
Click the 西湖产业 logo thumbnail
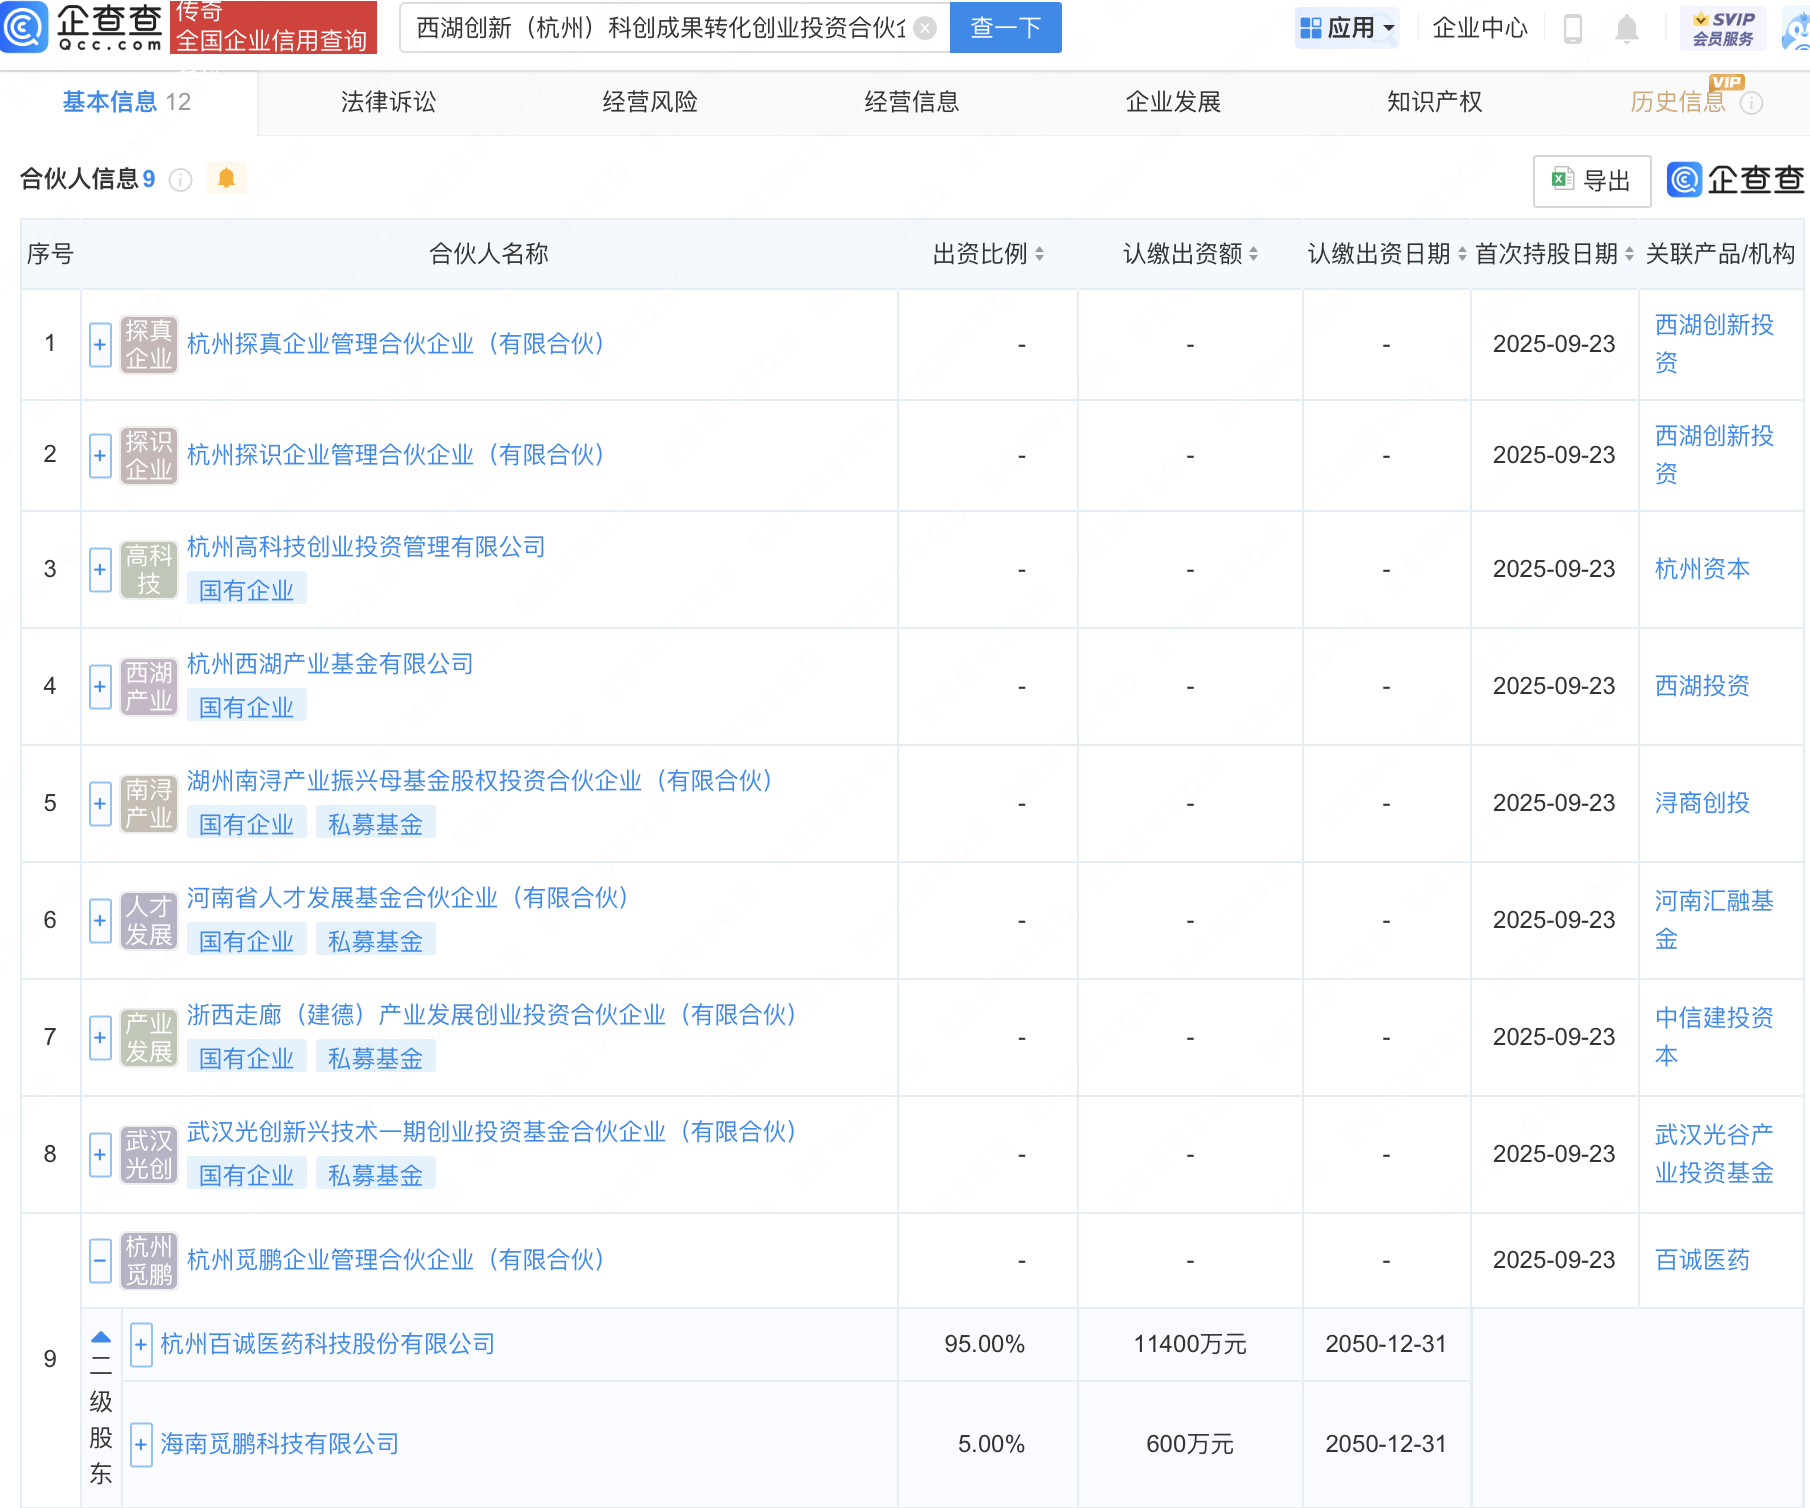click(149, 687)
